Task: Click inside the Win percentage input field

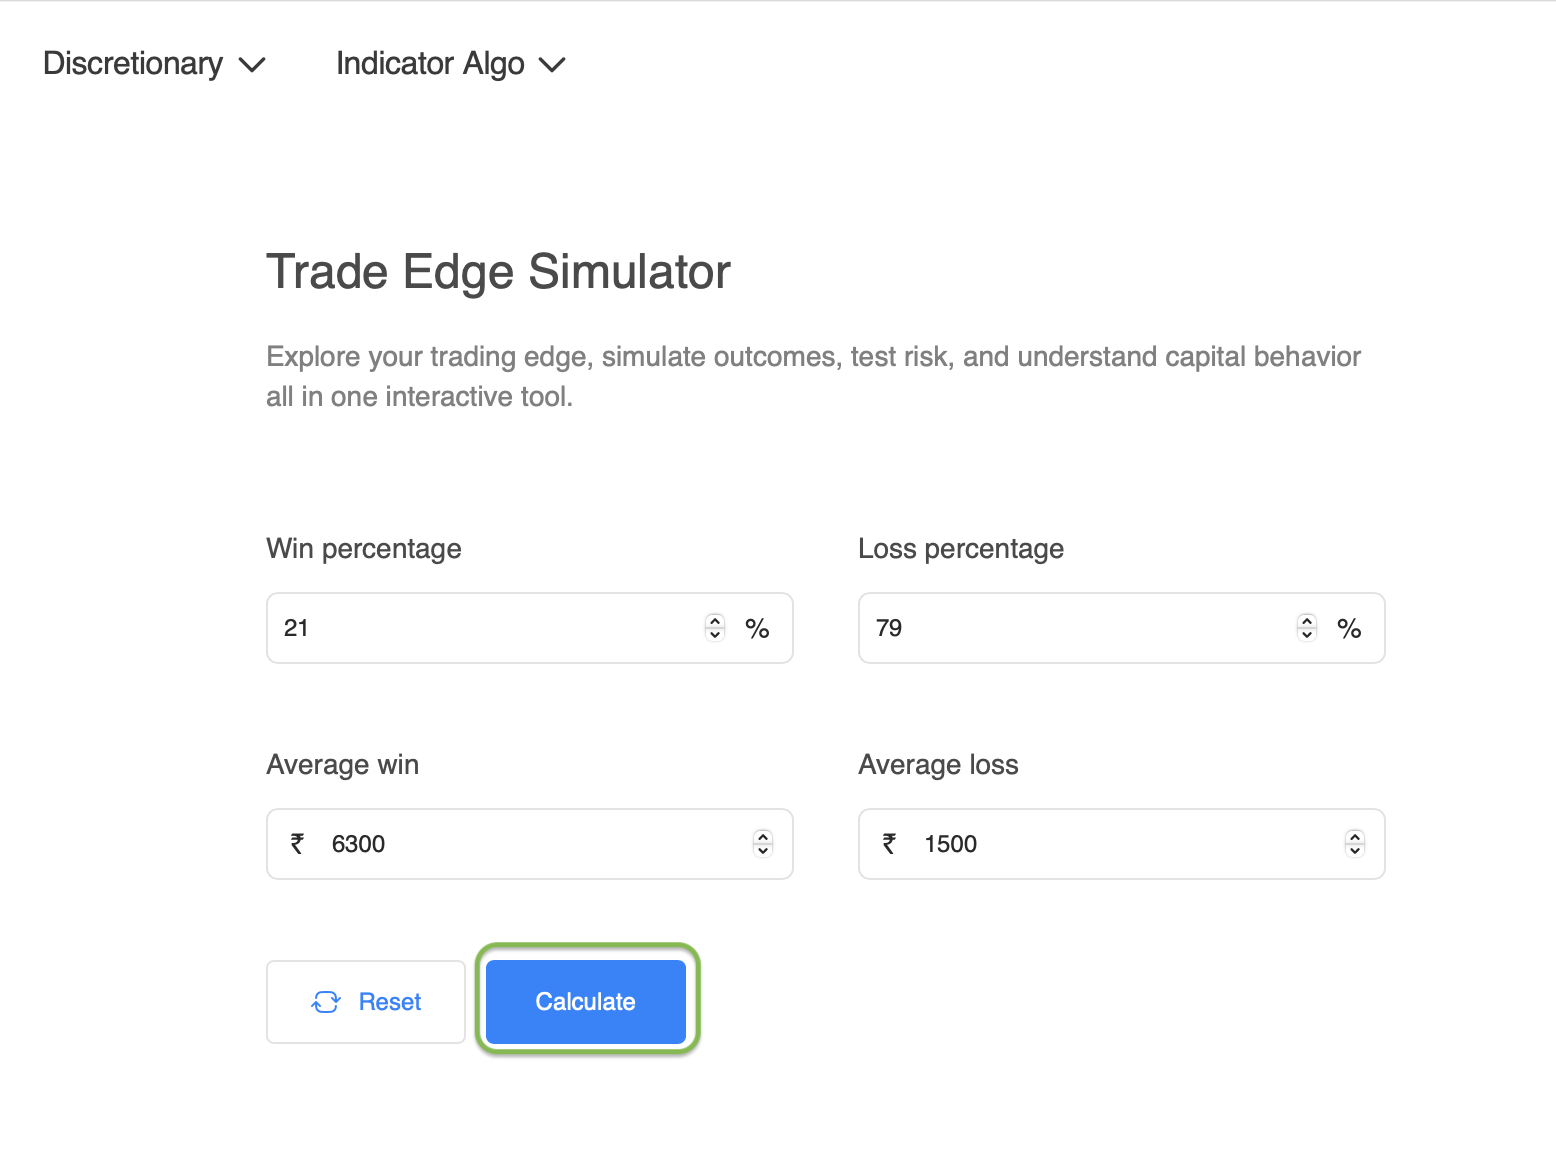Action: tap(450, 628)
